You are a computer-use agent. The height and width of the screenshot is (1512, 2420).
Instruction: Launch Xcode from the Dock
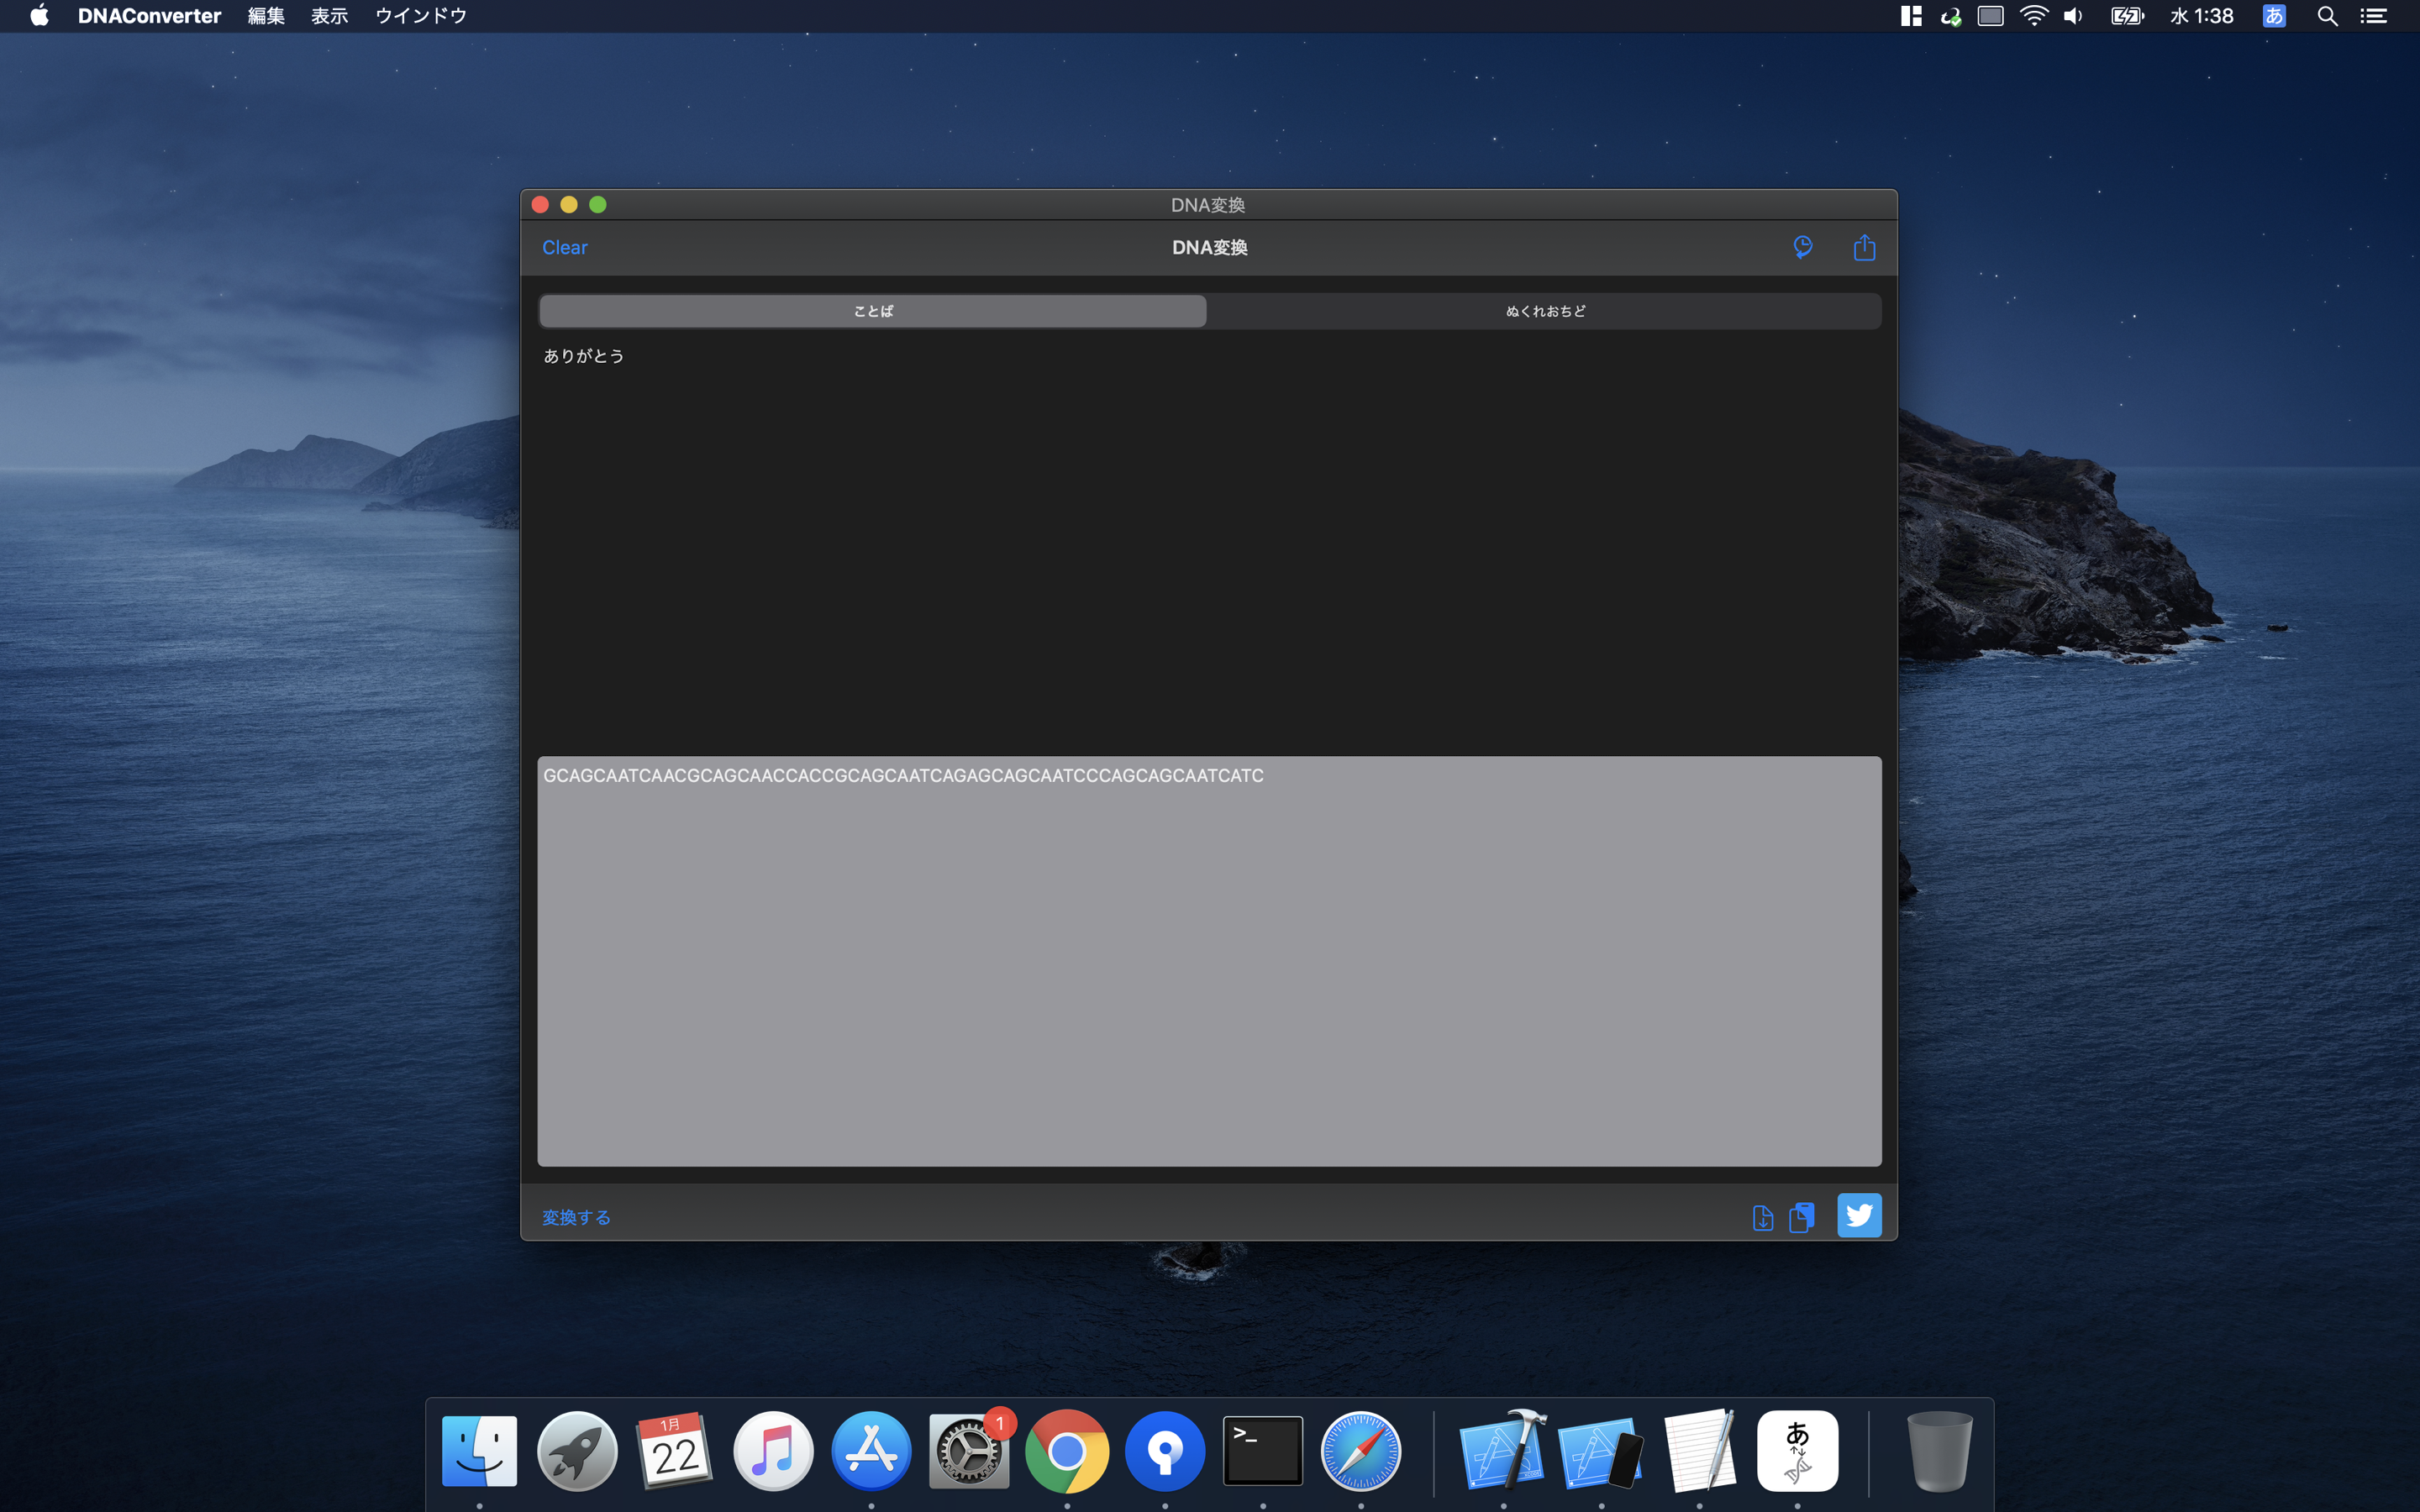click(x=1502, y=1450)
